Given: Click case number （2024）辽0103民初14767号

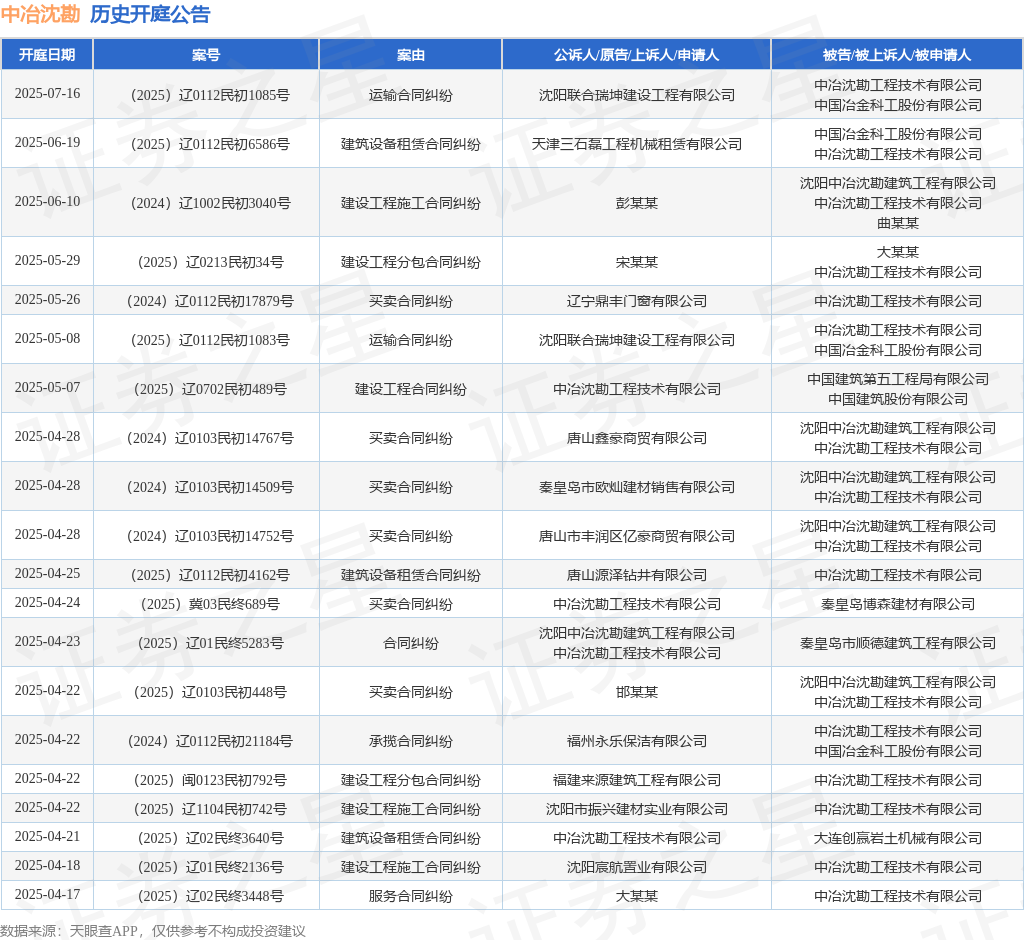Looking at the screenshot, I should [210, 438].
